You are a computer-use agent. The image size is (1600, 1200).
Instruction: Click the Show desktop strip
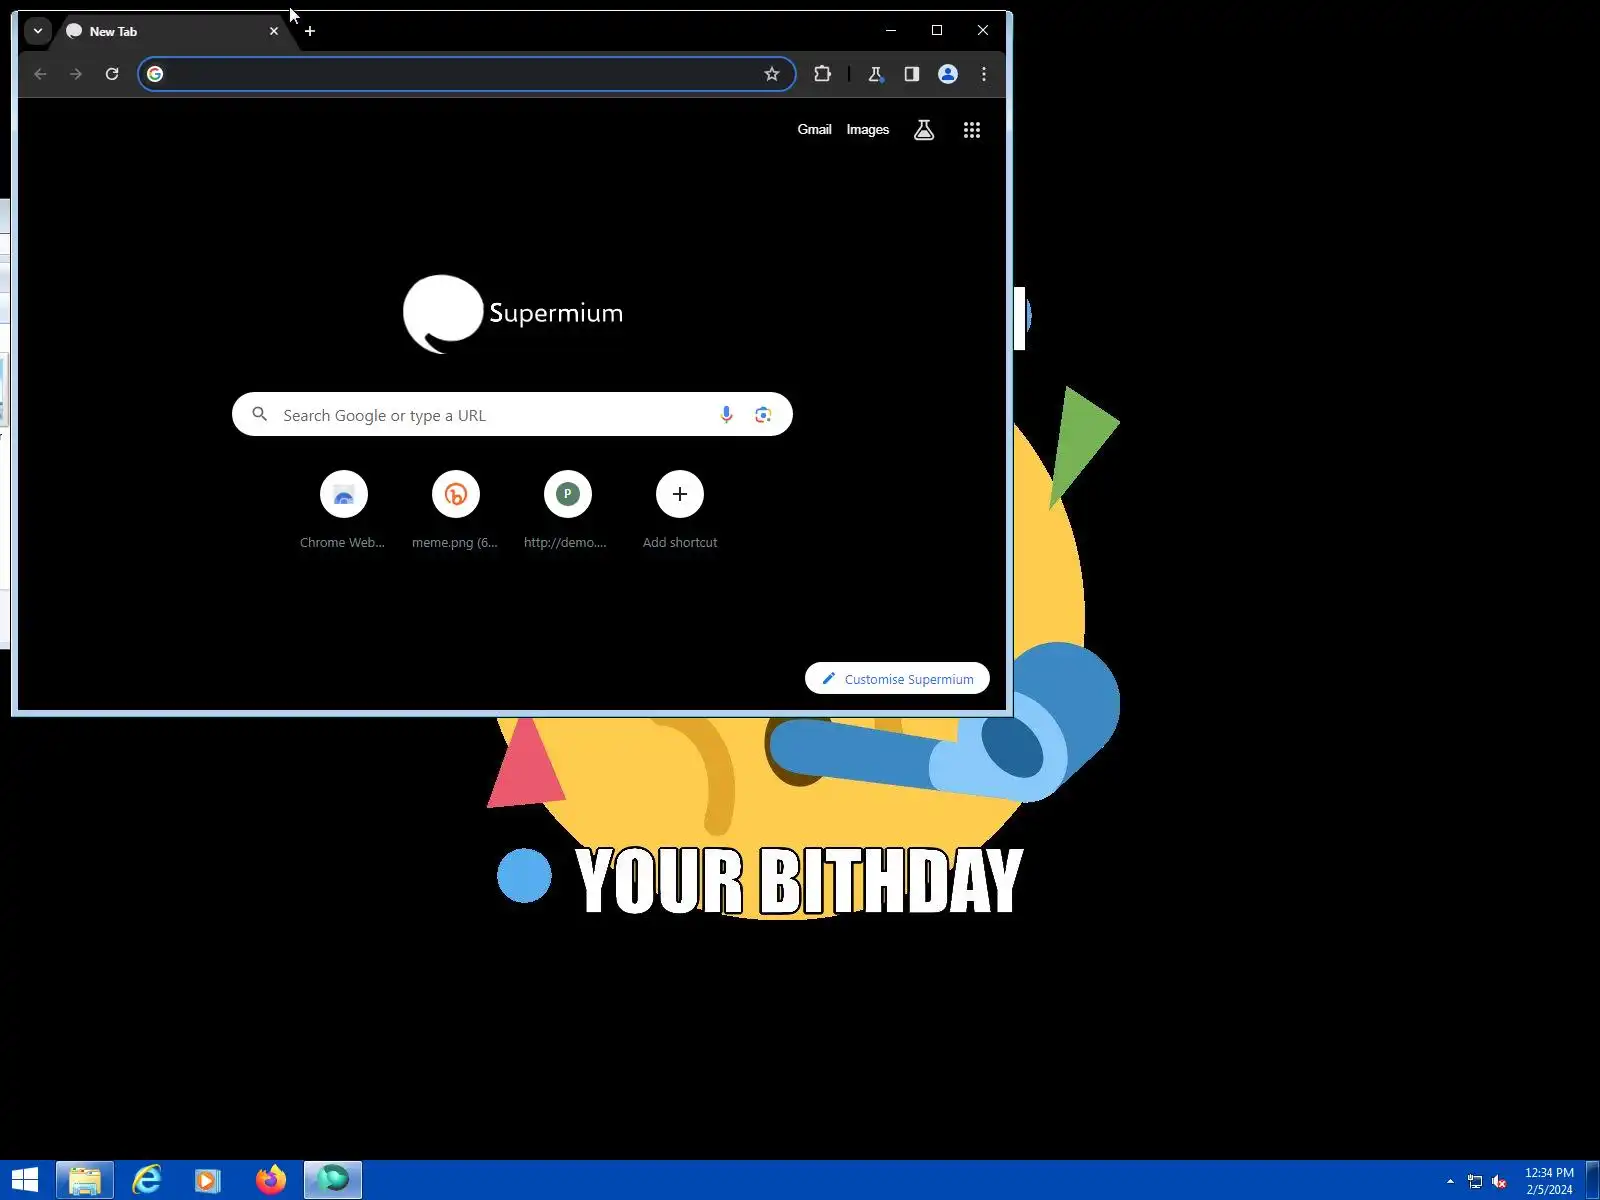(1593, 1180)
